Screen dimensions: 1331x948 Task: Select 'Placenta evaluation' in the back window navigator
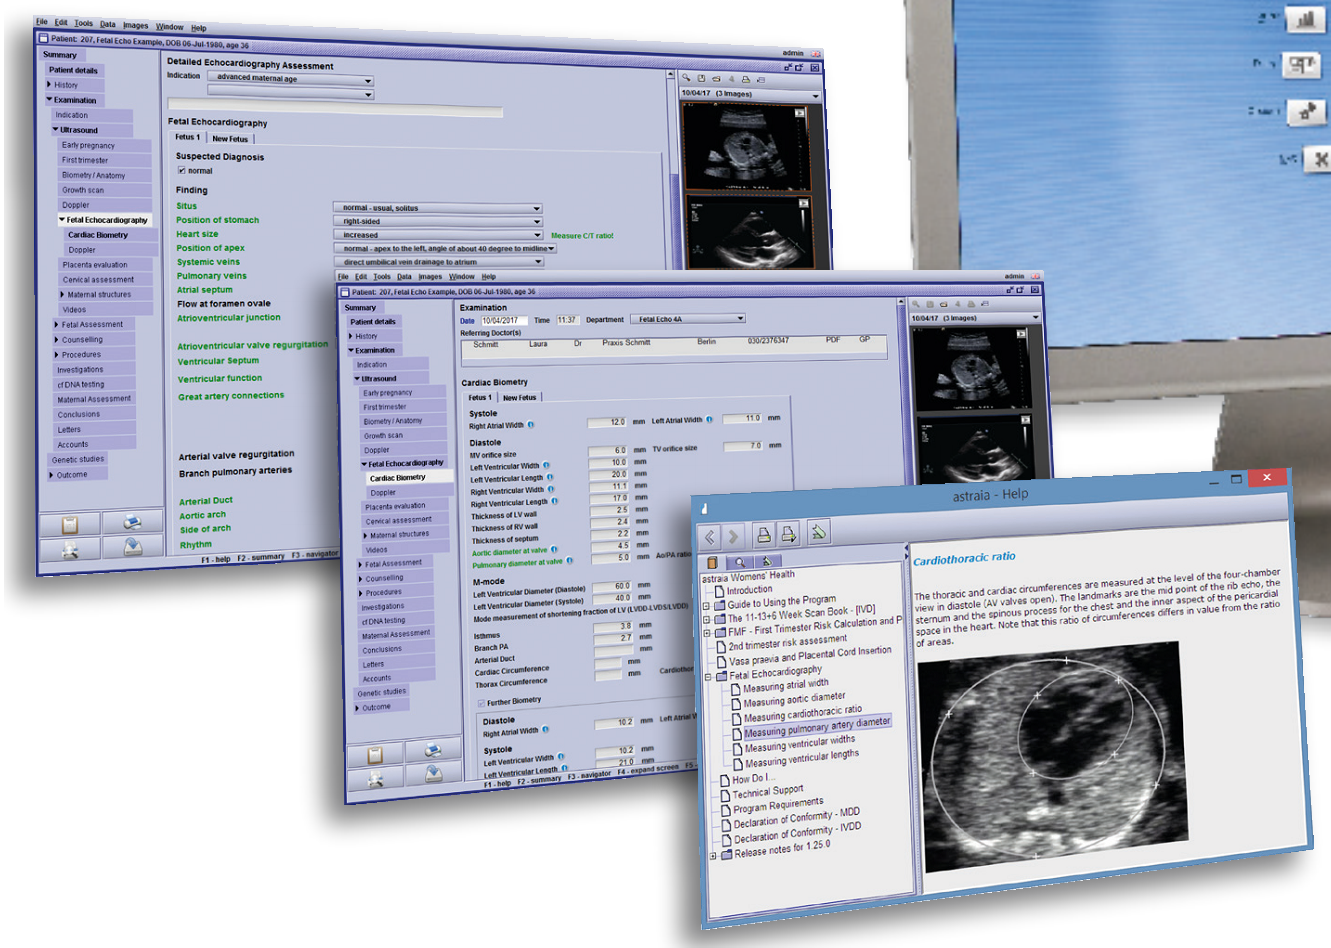tap(95, 265)
